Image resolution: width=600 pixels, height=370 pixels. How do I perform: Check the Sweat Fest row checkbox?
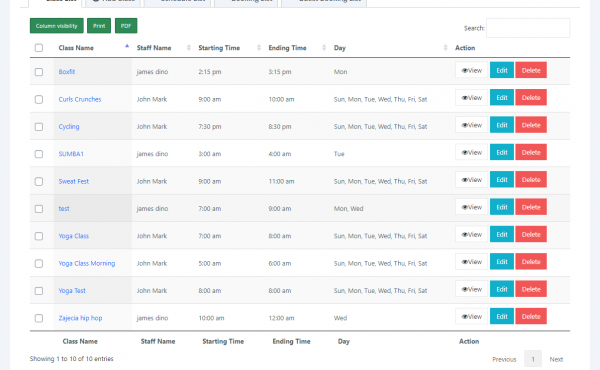tap(39, 181)
